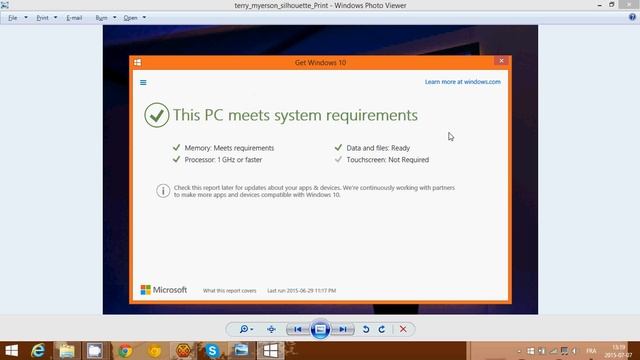This screenshot has height=360, width=640.
Task: Click the FRA language indicator
Action: (591, 351)
